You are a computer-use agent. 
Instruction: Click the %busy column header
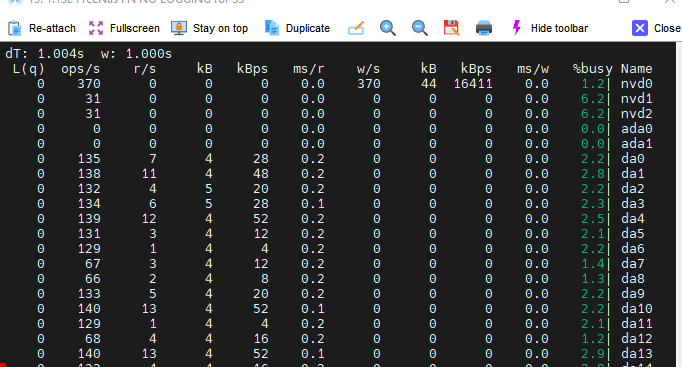click(x=592, y=69)
